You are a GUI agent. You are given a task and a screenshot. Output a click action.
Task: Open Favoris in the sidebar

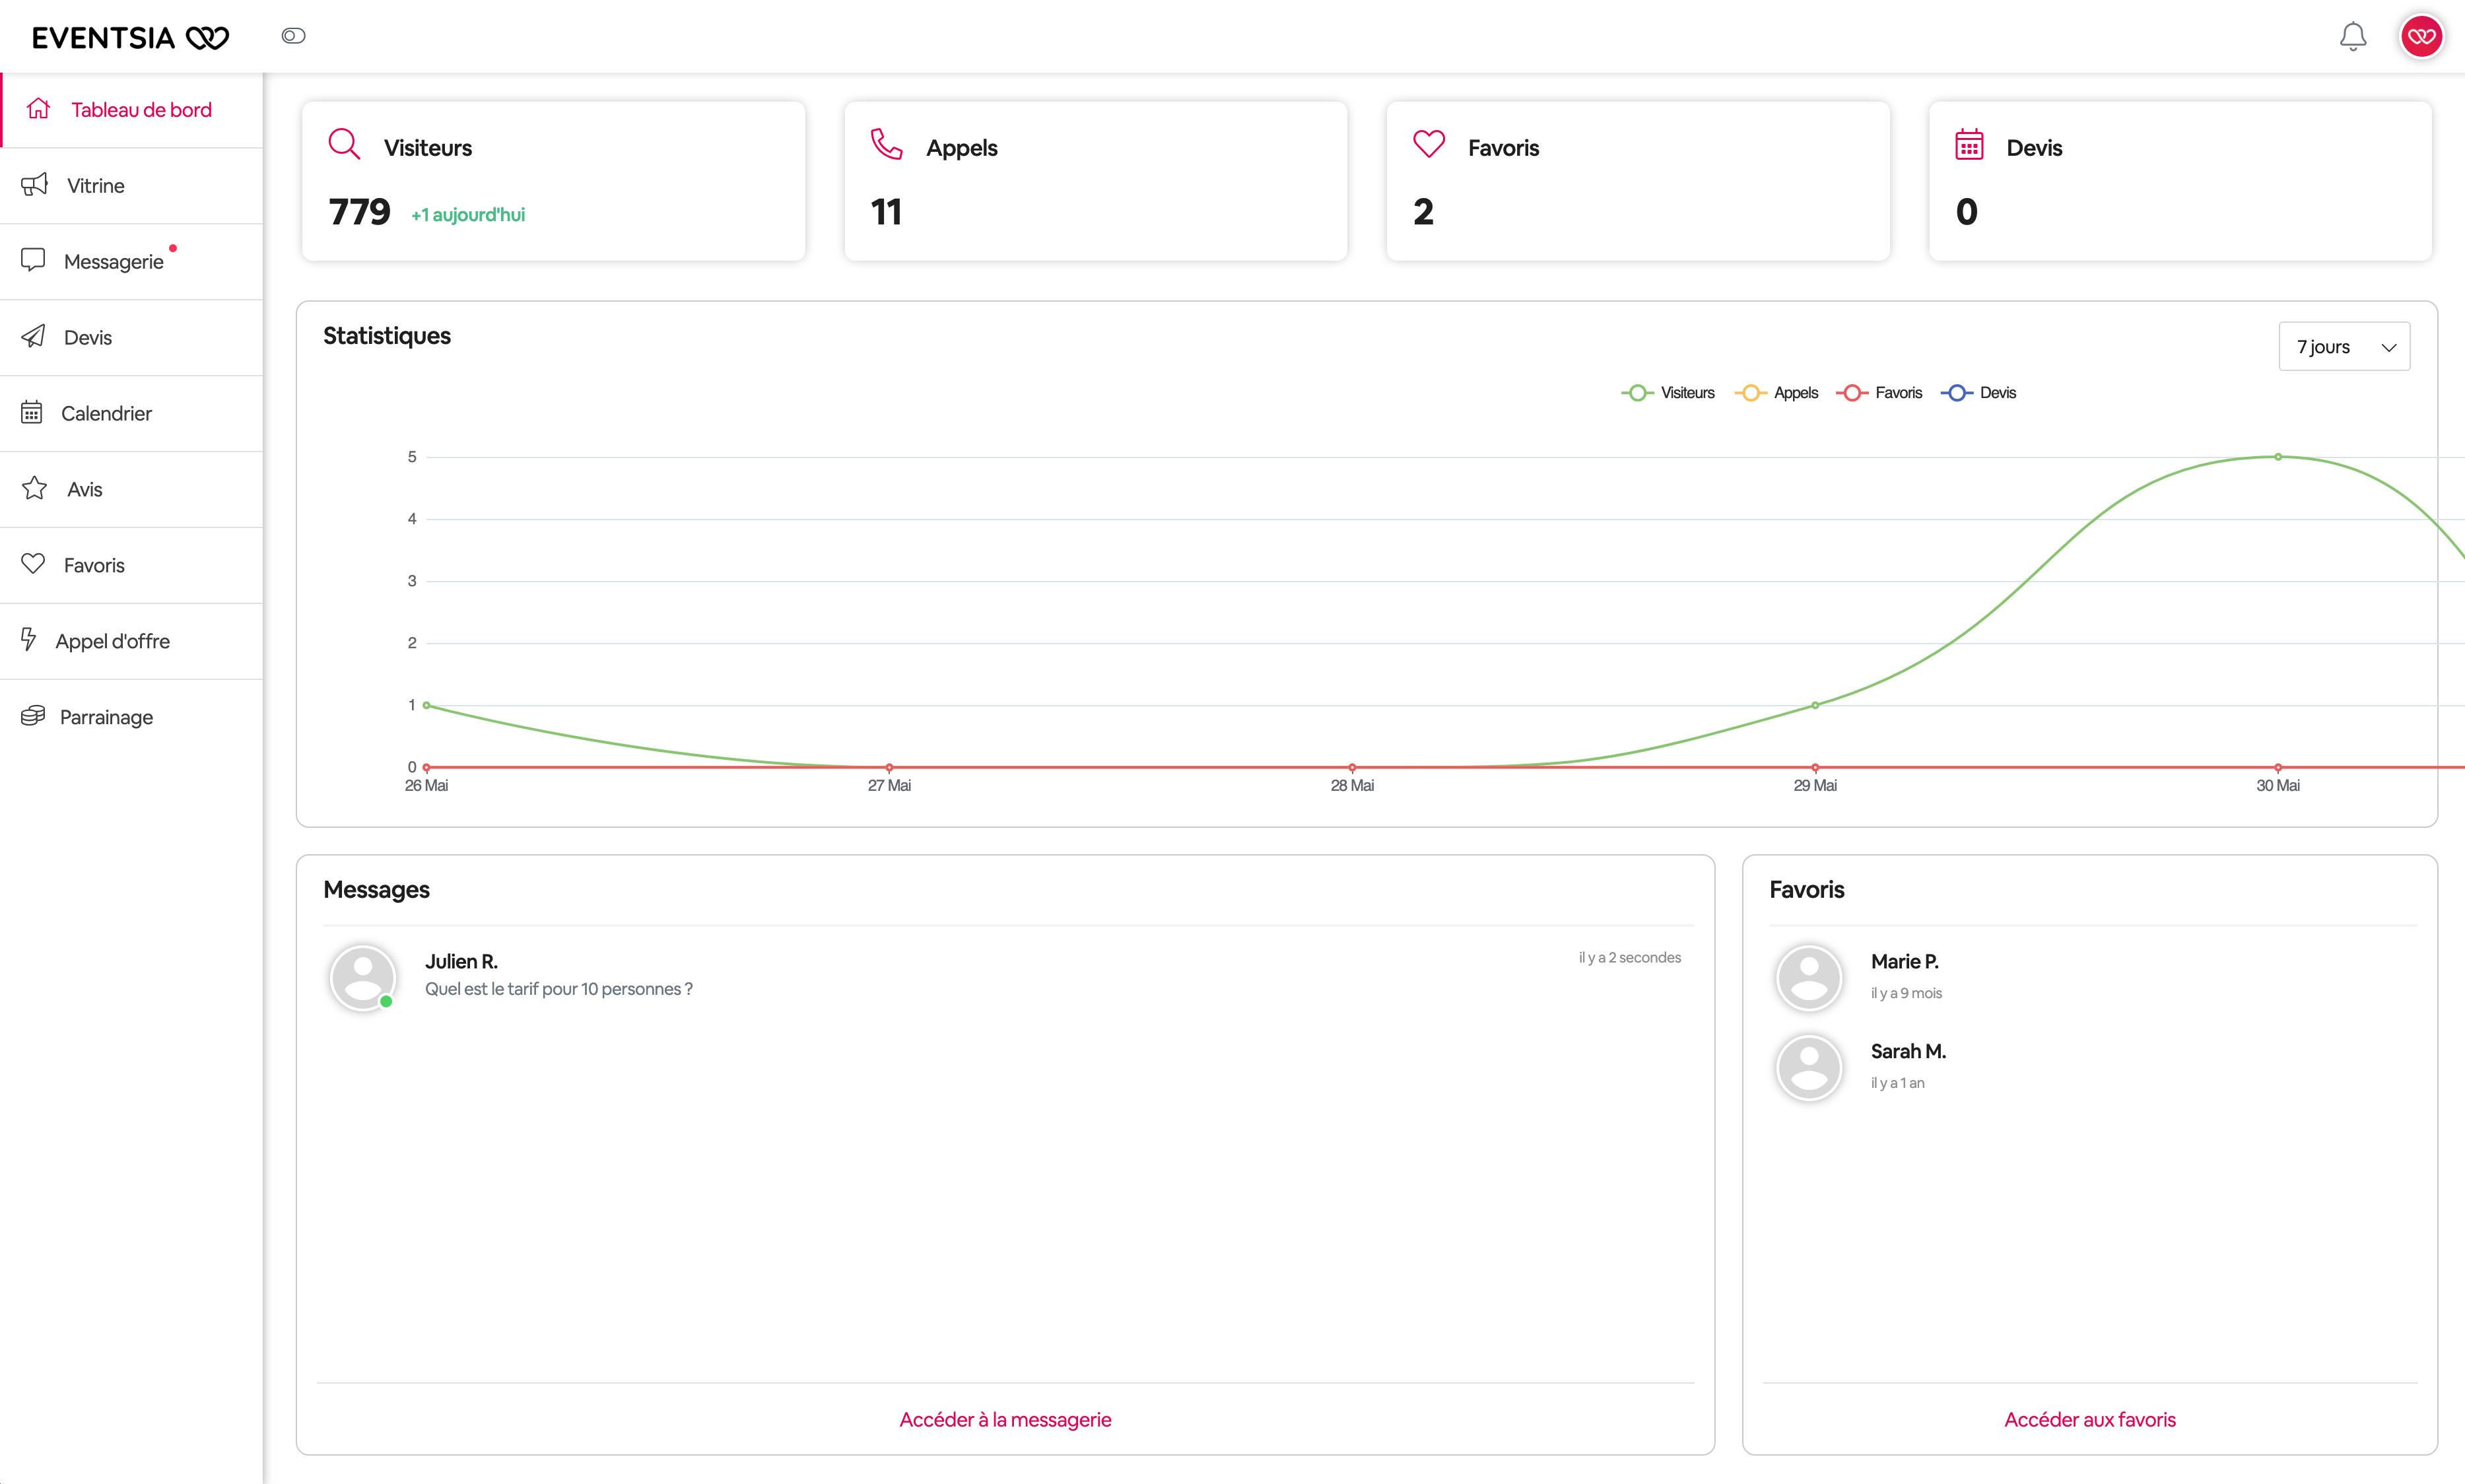132,566
